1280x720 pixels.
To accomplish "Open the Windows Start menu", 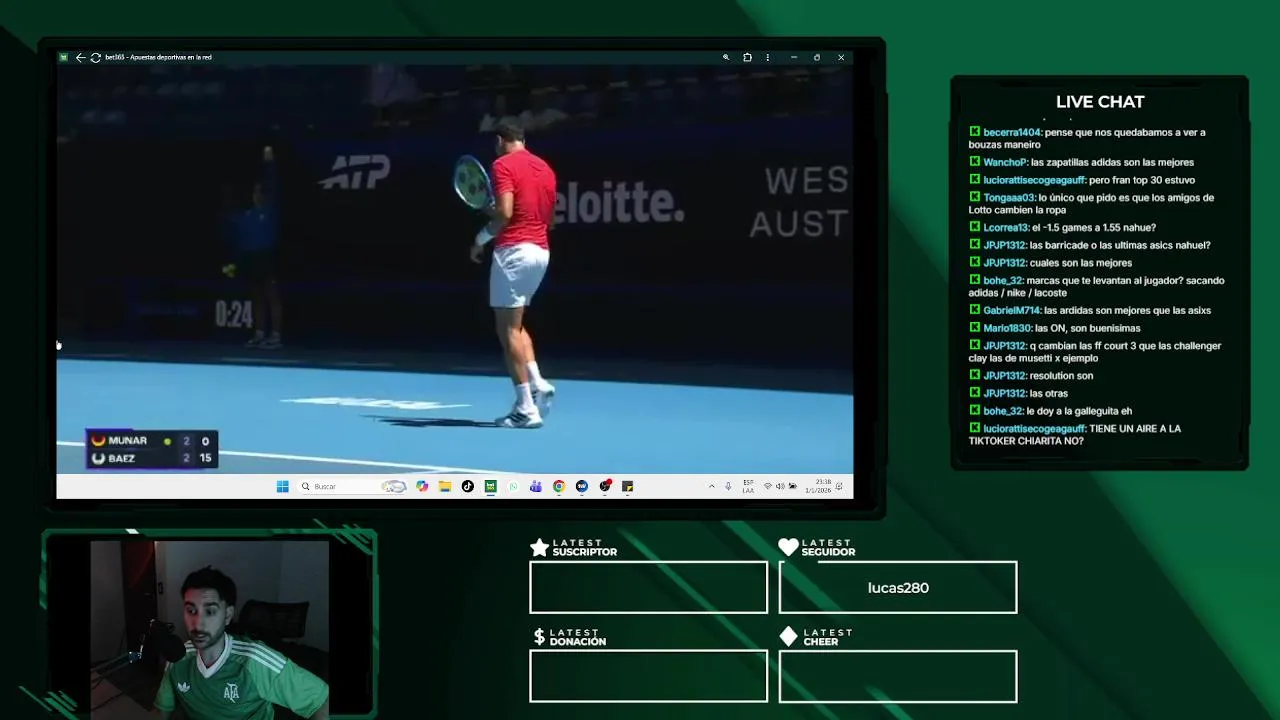I will coord(282,486).
